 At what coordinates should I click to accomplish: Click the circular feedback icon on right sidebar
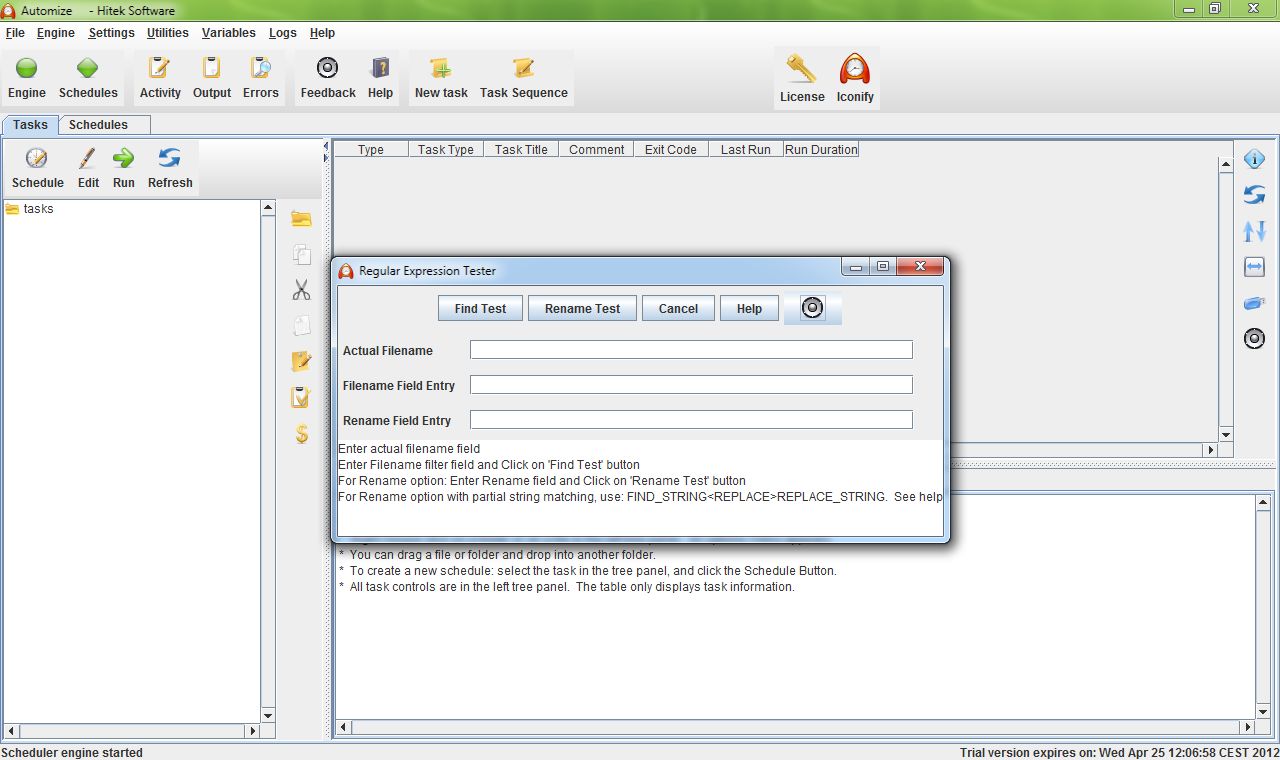[1254, 339]
